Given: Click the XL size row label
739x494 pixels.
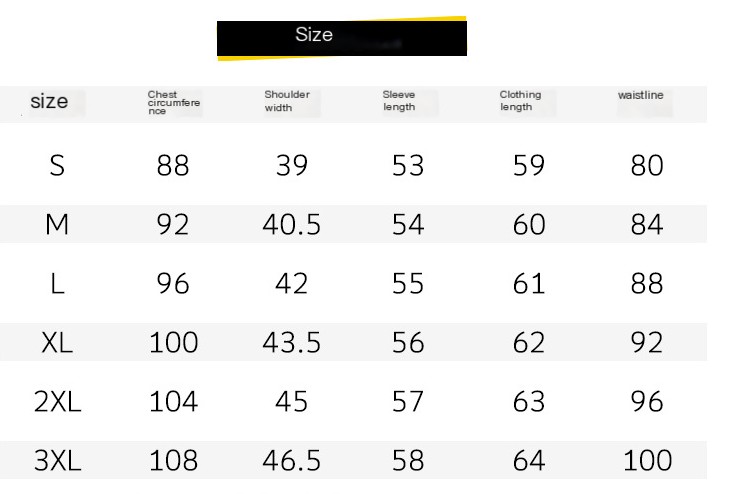Looking at the screenshot, I should coord(57,343).
